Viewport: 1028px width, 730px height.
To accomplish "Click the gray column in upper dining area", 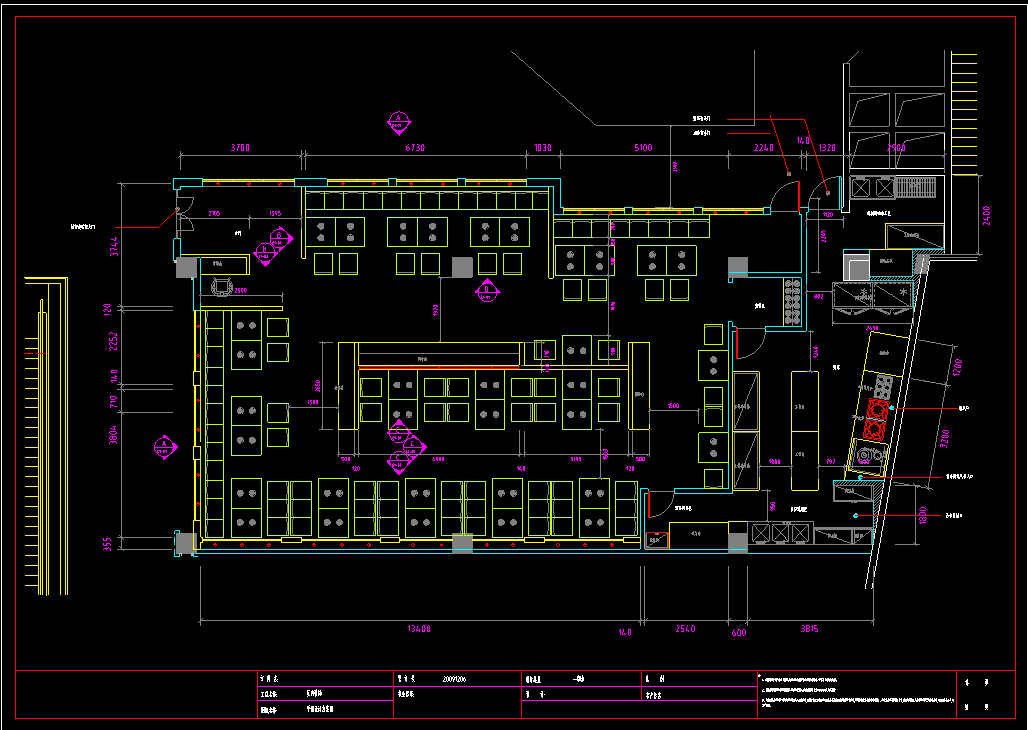I will pyautogui.click(x=461, y=266).
